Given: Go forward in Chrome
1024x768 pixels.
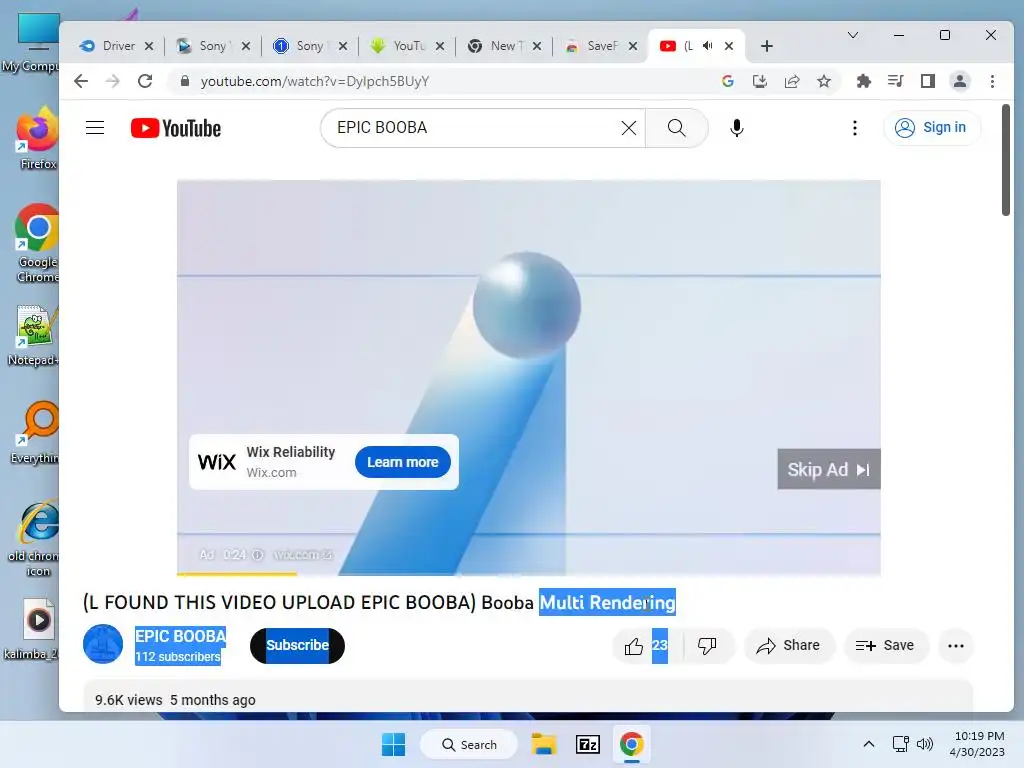Looking at the screenshot, I should pos(113,81).
